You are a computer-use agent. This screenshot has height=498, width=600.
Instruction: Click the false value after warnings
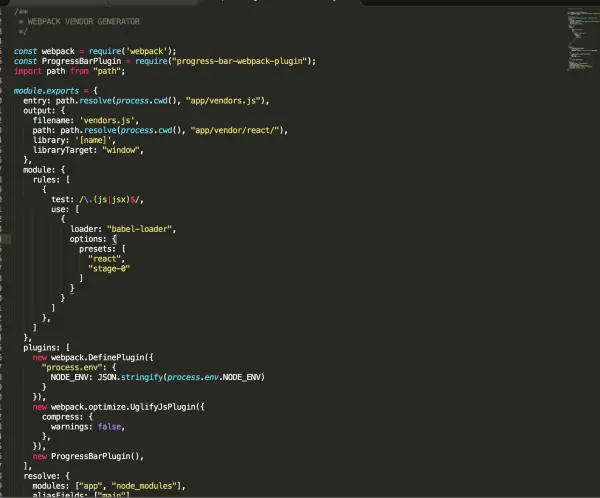click(x=109, y=426)
